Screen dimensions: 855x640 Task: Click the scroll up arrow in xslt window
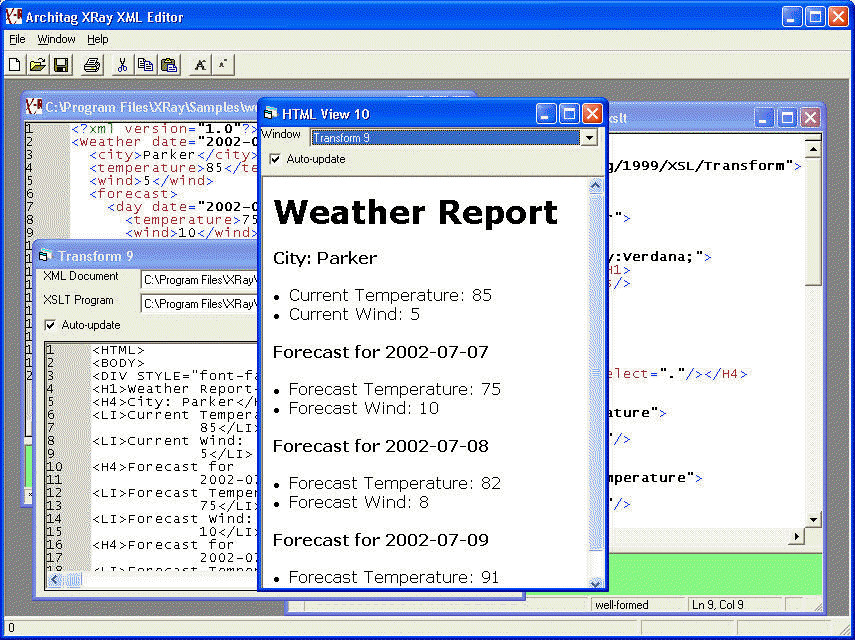(813, 149)
